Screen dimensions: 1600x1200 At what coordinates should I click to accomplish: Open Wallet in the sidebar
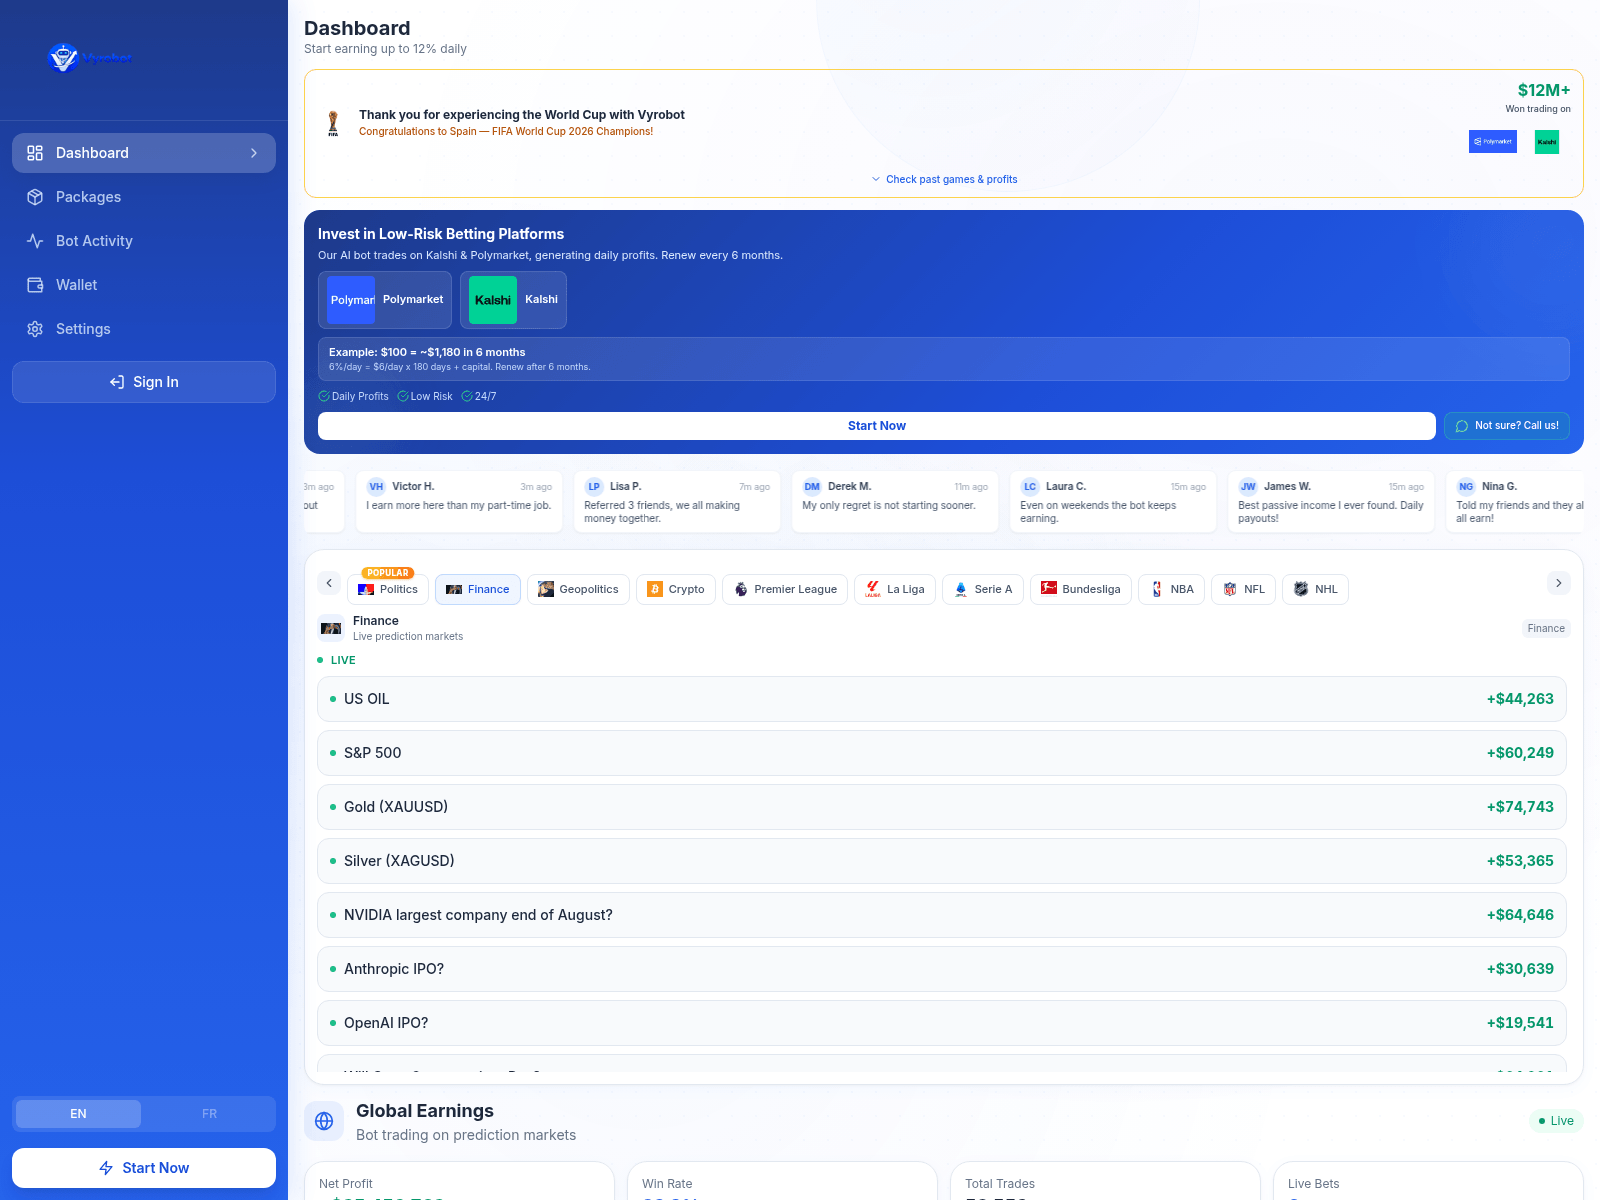click(x=144, y=285)
